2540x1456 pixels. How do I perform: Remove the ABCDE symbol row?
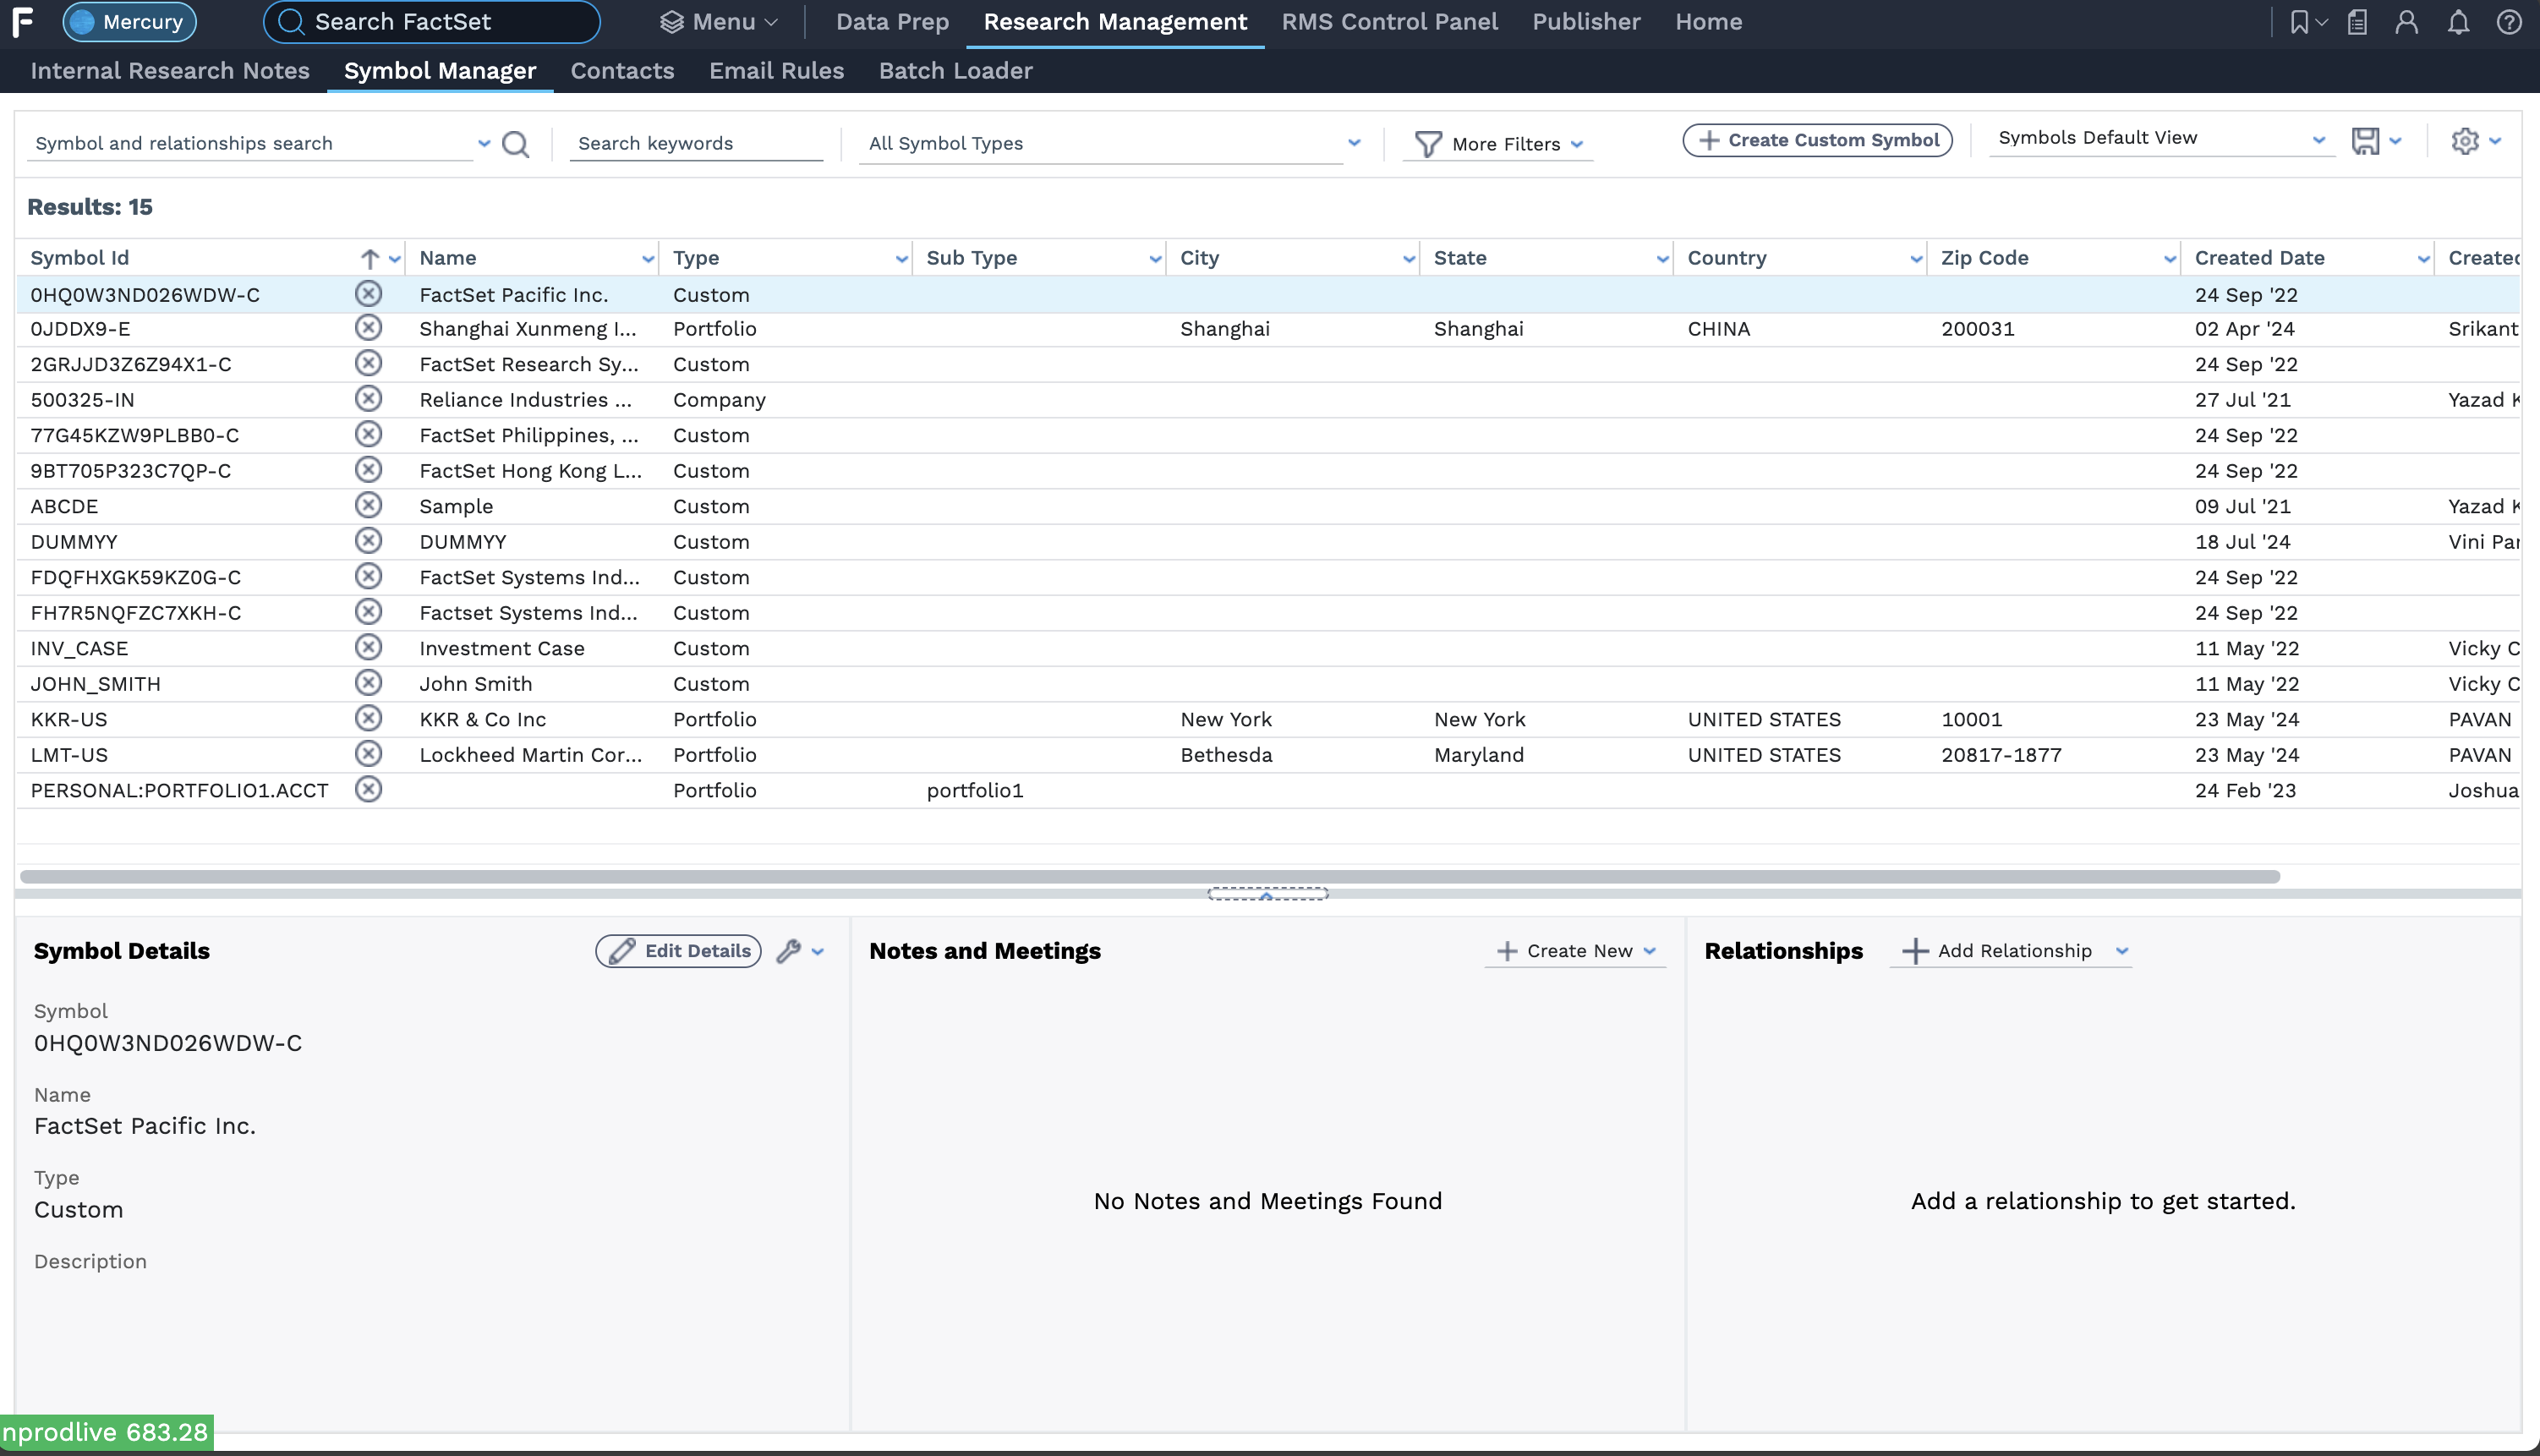point(368,505)
